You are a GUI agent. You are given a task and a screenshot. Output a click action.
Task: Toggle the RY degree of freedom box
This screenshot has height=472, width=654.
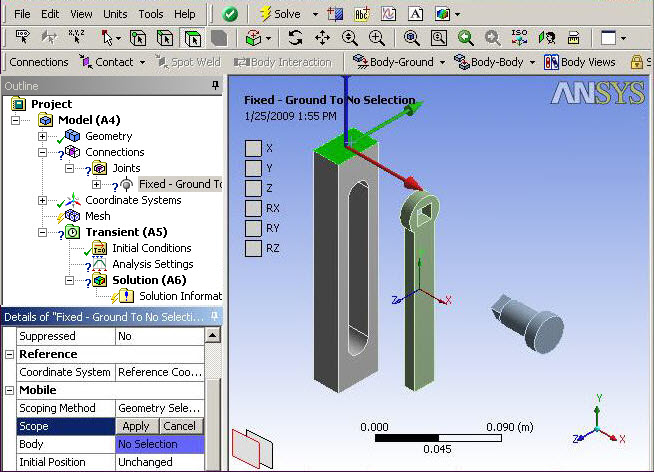coord(253,228)
